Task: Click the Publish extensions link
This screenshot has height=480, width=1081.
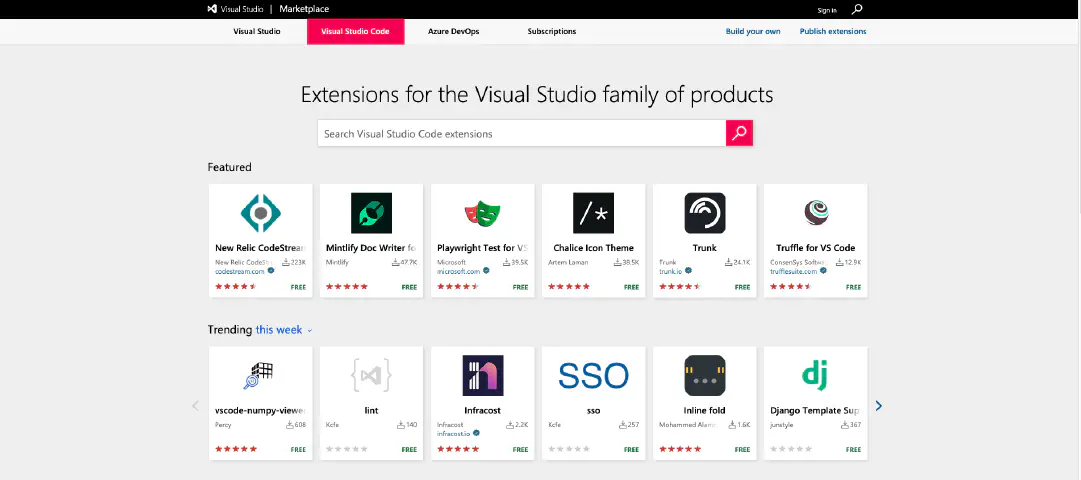Action: (832, 32)
